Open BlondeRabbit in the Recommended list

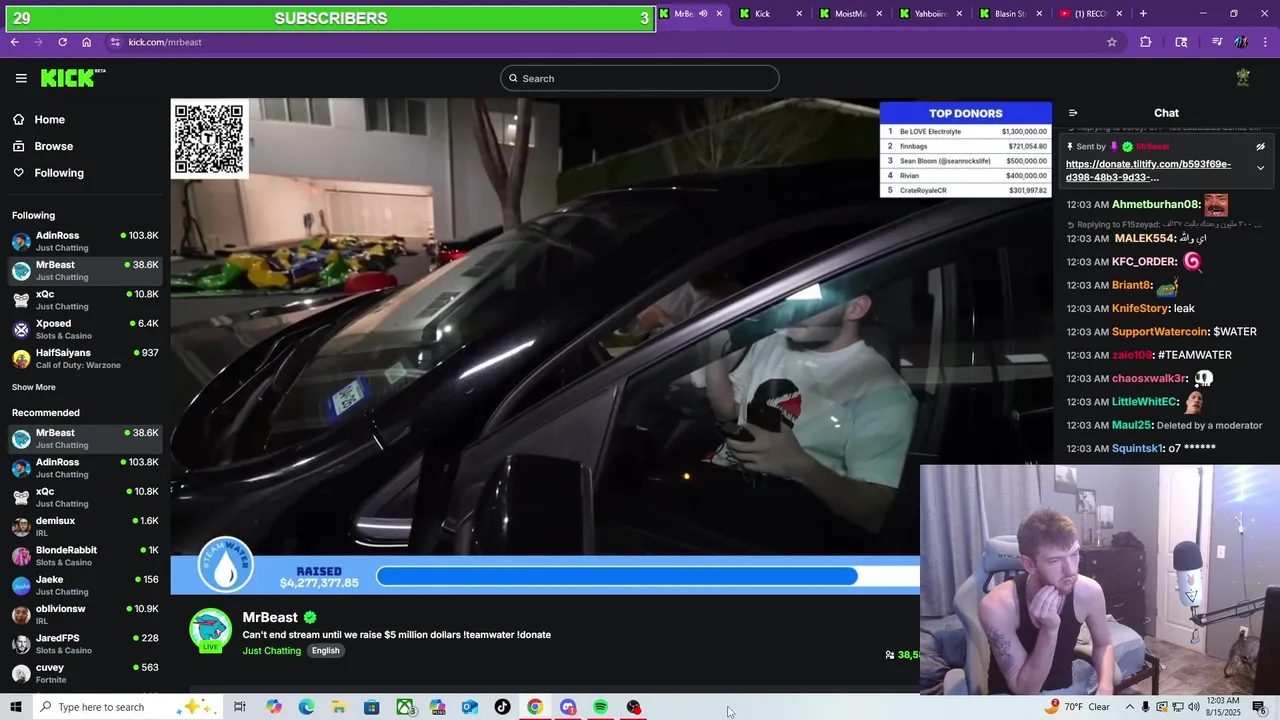click(85, 556)
